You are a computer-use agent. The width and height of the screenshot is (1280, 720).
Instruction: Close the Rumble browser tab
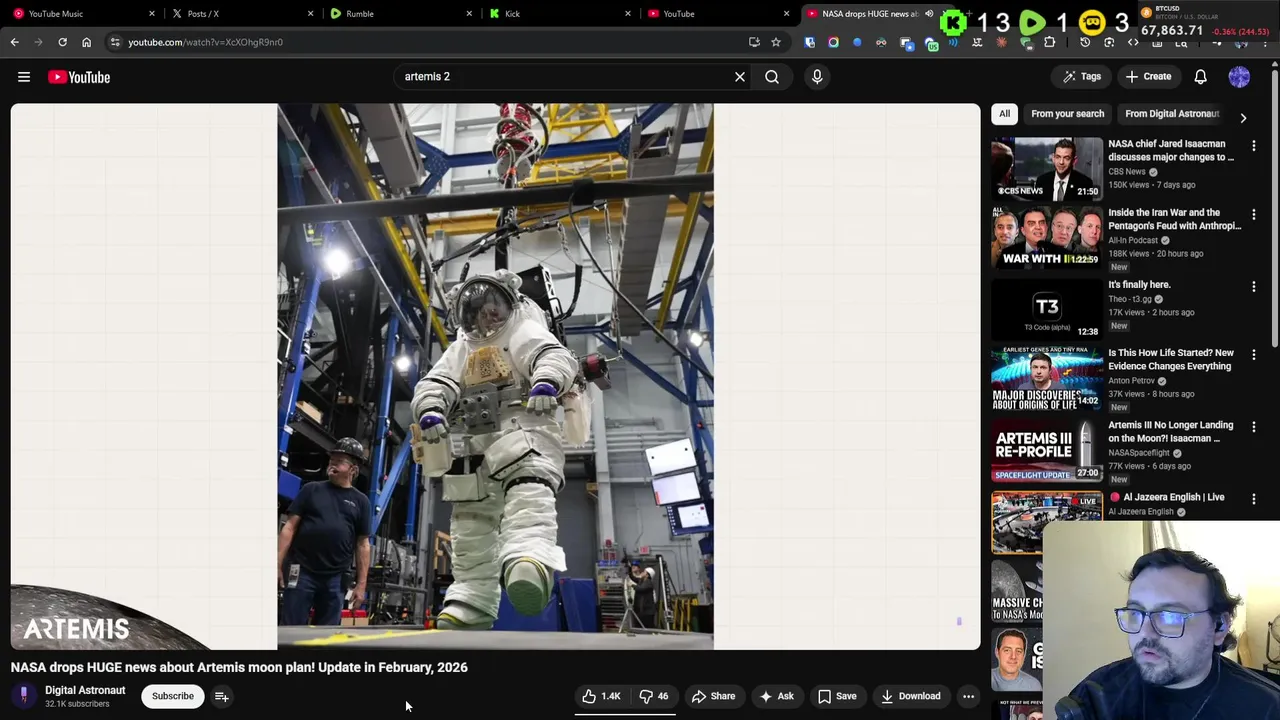(x=469, y=14)
